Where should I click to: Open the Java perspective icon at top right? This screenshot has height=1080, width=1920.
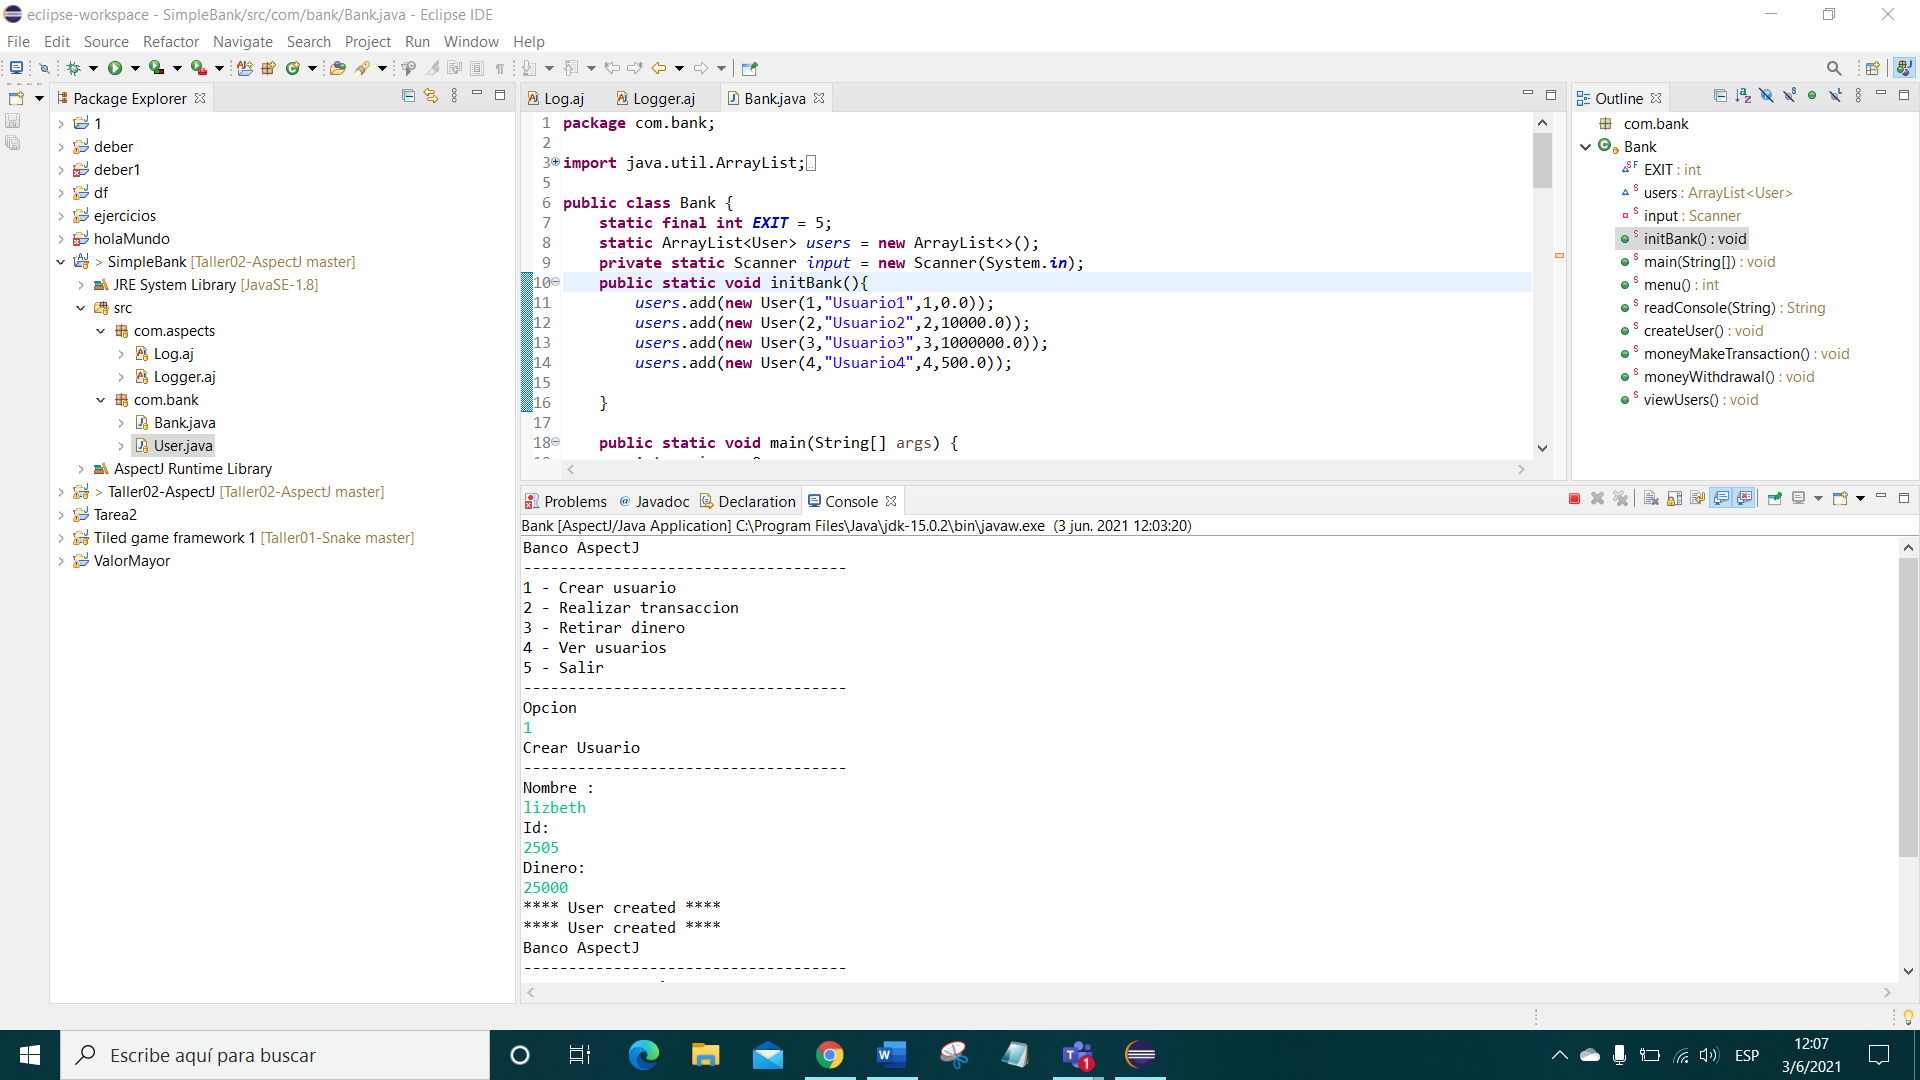coord(1904,68)
